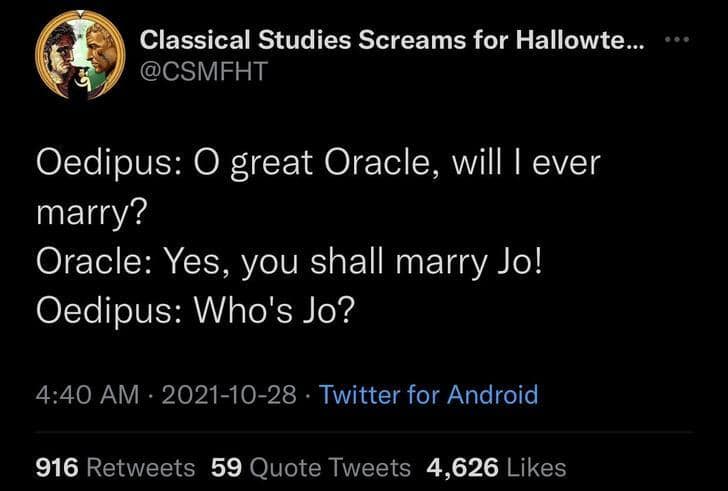728x491 pixels.
Task: Click the "Likes" label text
Action: click(538, 467)
